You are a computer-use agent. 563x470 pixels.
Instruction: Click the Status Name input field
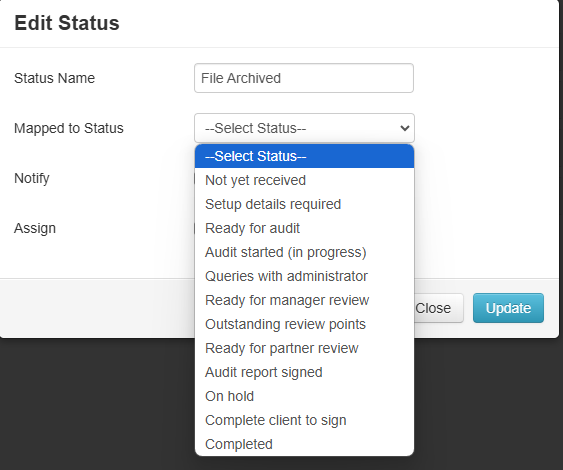[x=304, y=78]
